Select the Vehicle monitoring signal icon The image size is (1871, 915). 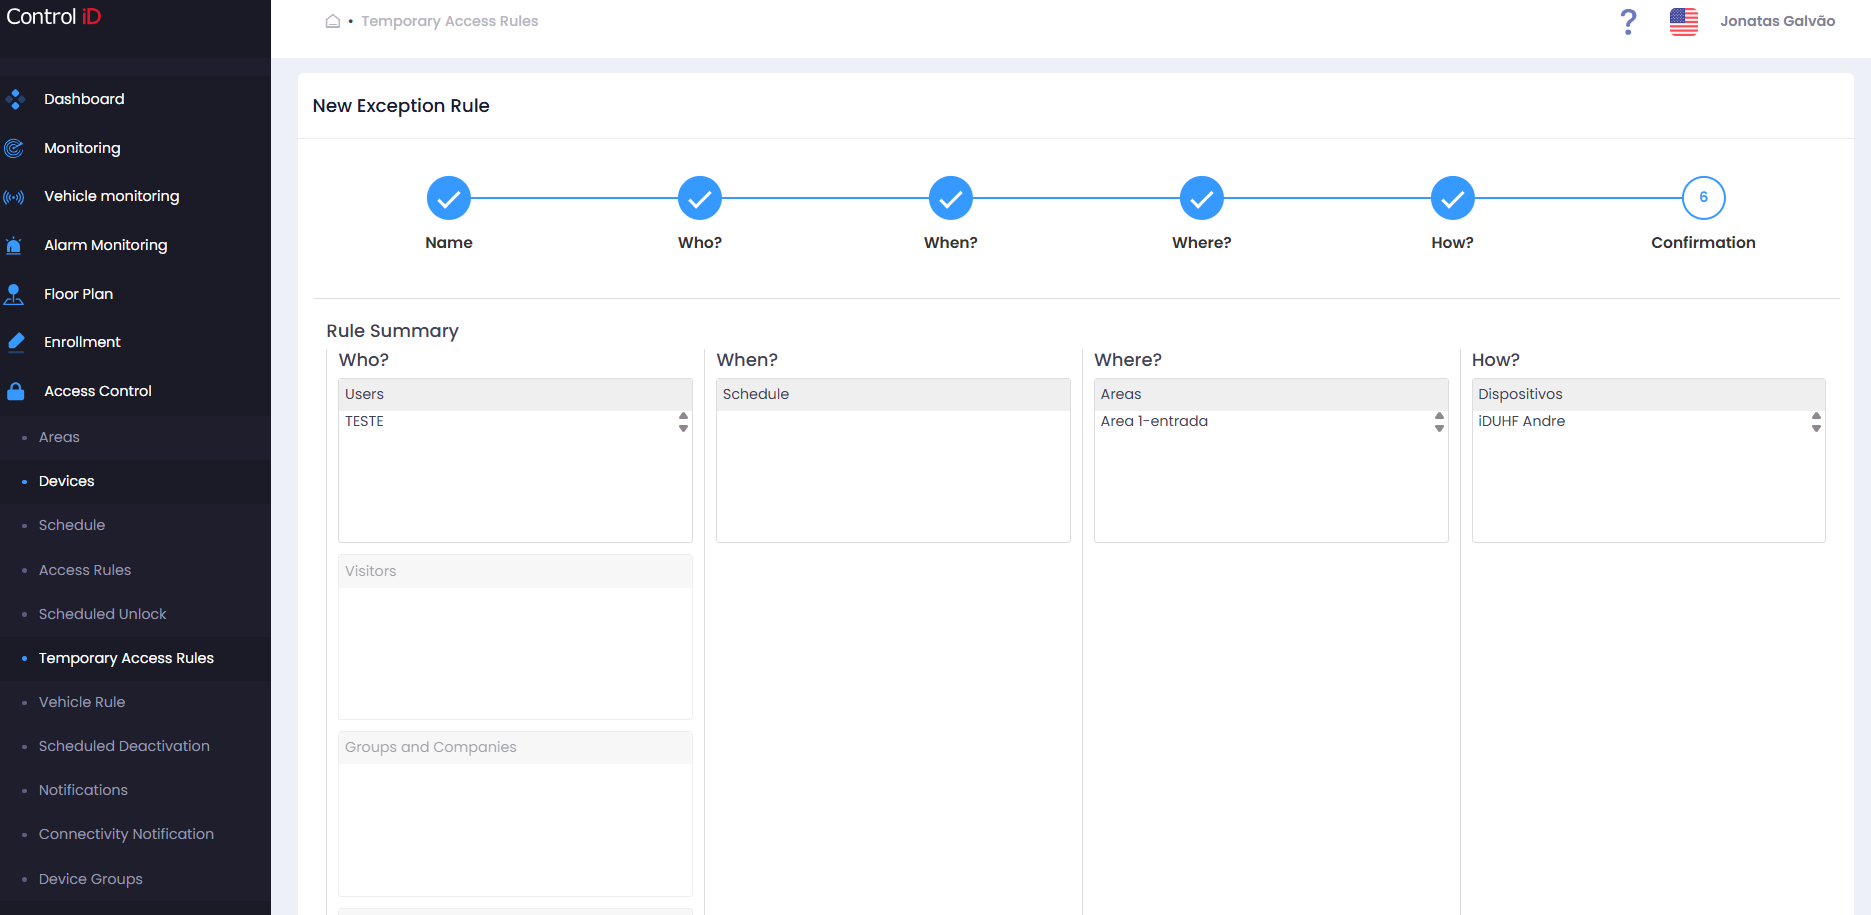pyautogui.click(x=14, y=197)
